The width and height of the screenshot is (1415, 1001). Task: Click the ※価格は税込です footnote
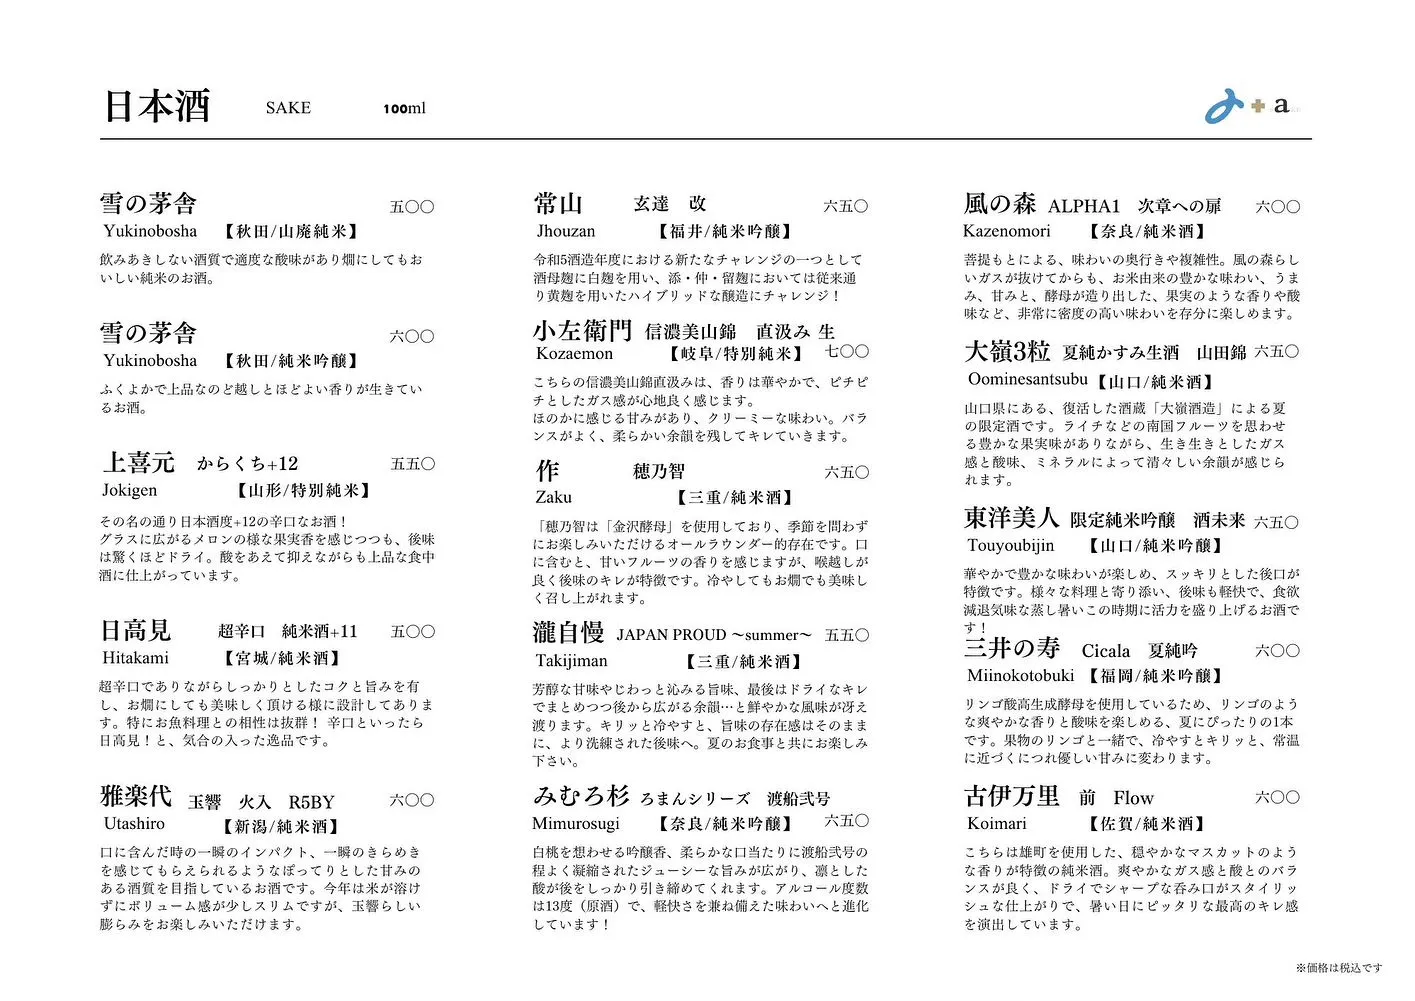coord(1339,968)
